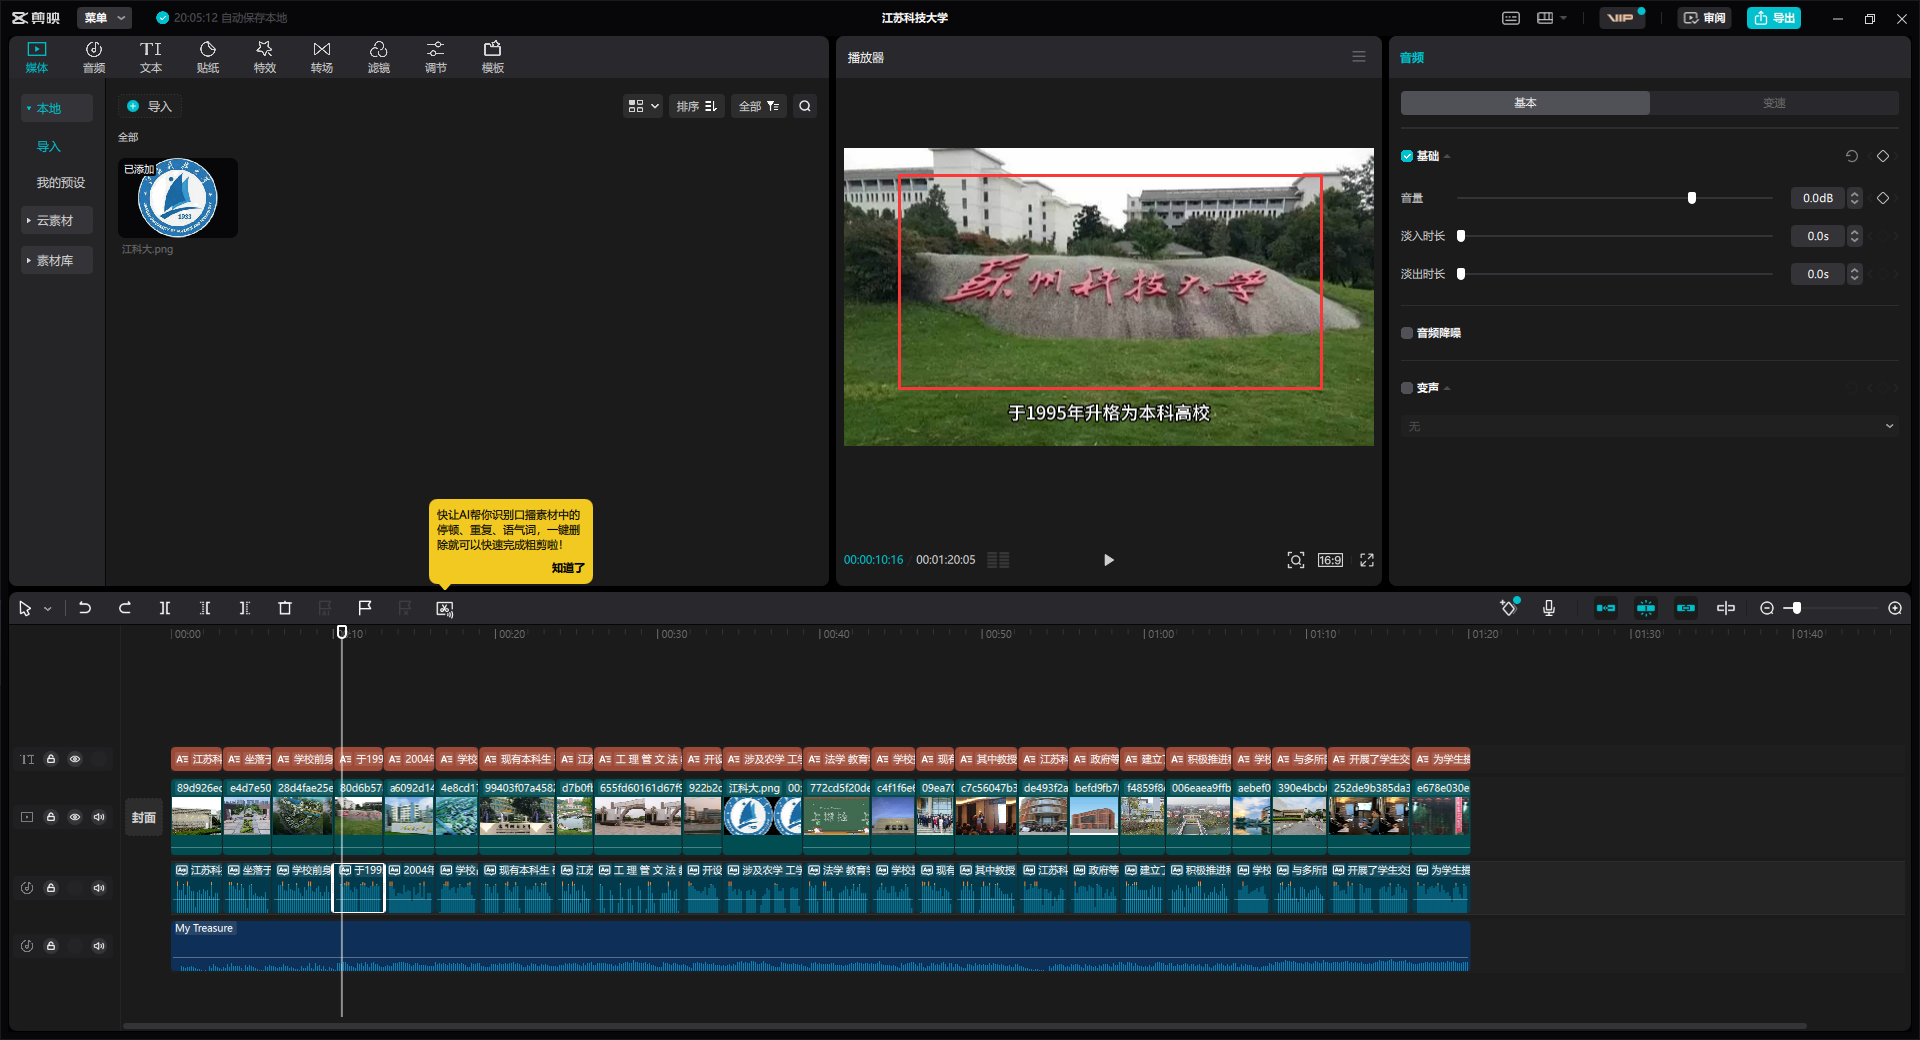Toggle the 基础 basic audio checkbox
The height and width of the screenshot is (1040, 1920).
click(x=1407, y=156)
